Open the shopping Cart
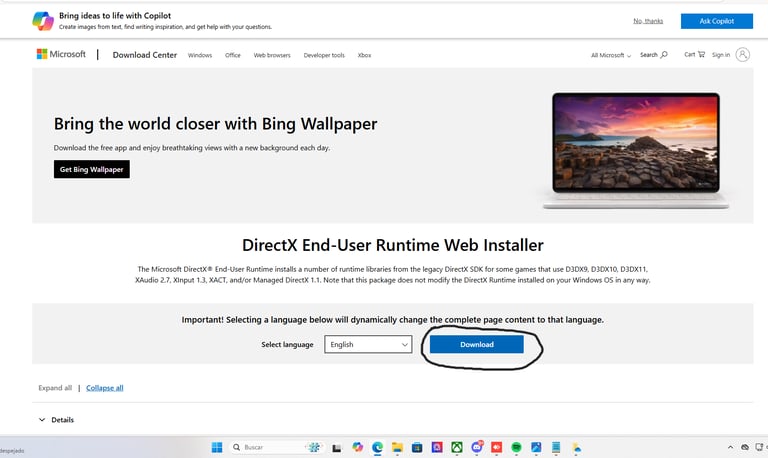Viewport: 768px width, 458px height. (695, 54)
